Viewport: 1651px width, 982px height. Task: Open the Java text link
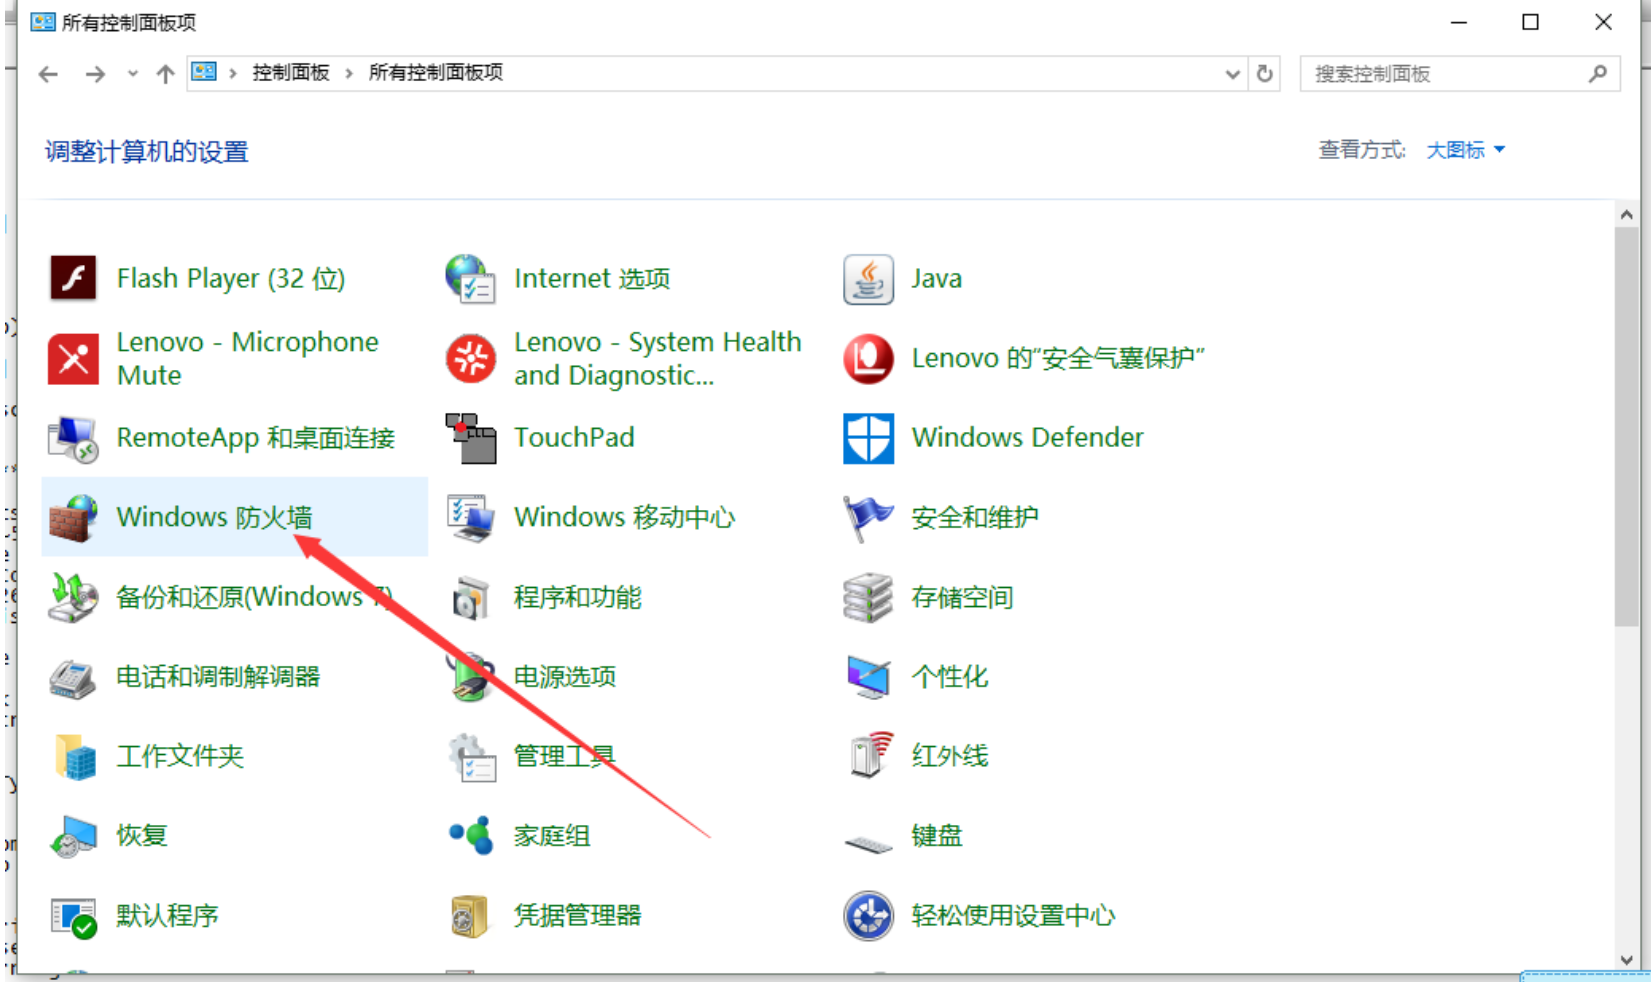pyautogui.click(x=936, y=278)
